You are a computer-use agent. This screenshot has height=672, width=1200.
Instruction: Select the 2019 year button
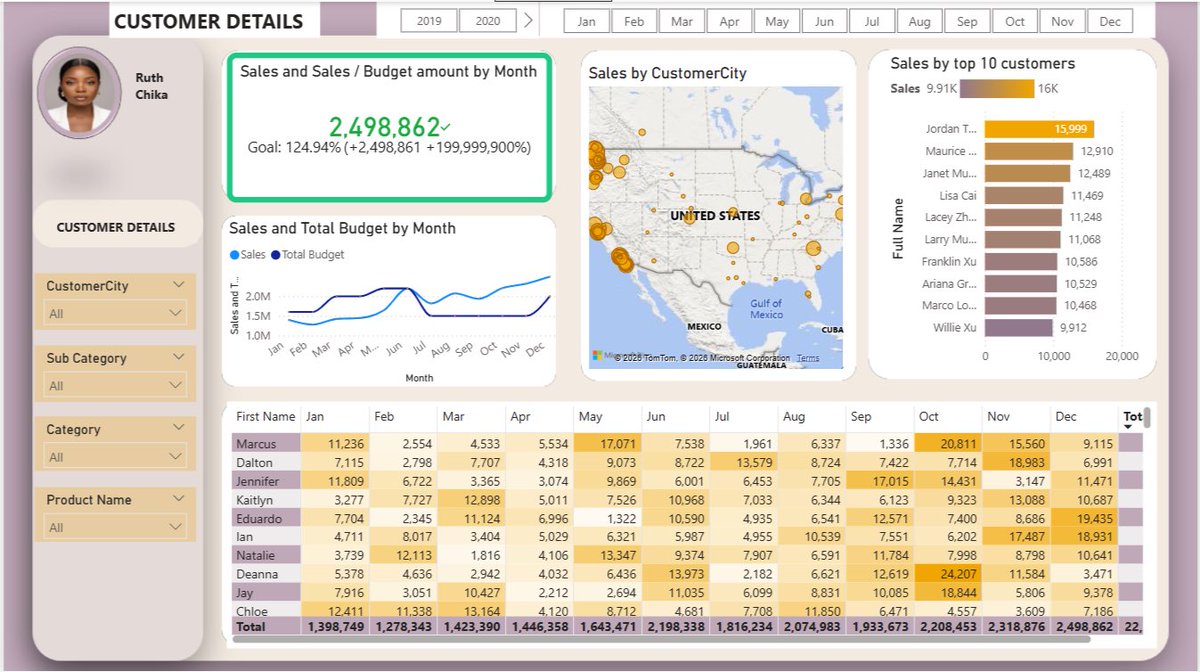pyautogui.click(x=427, y=19)
